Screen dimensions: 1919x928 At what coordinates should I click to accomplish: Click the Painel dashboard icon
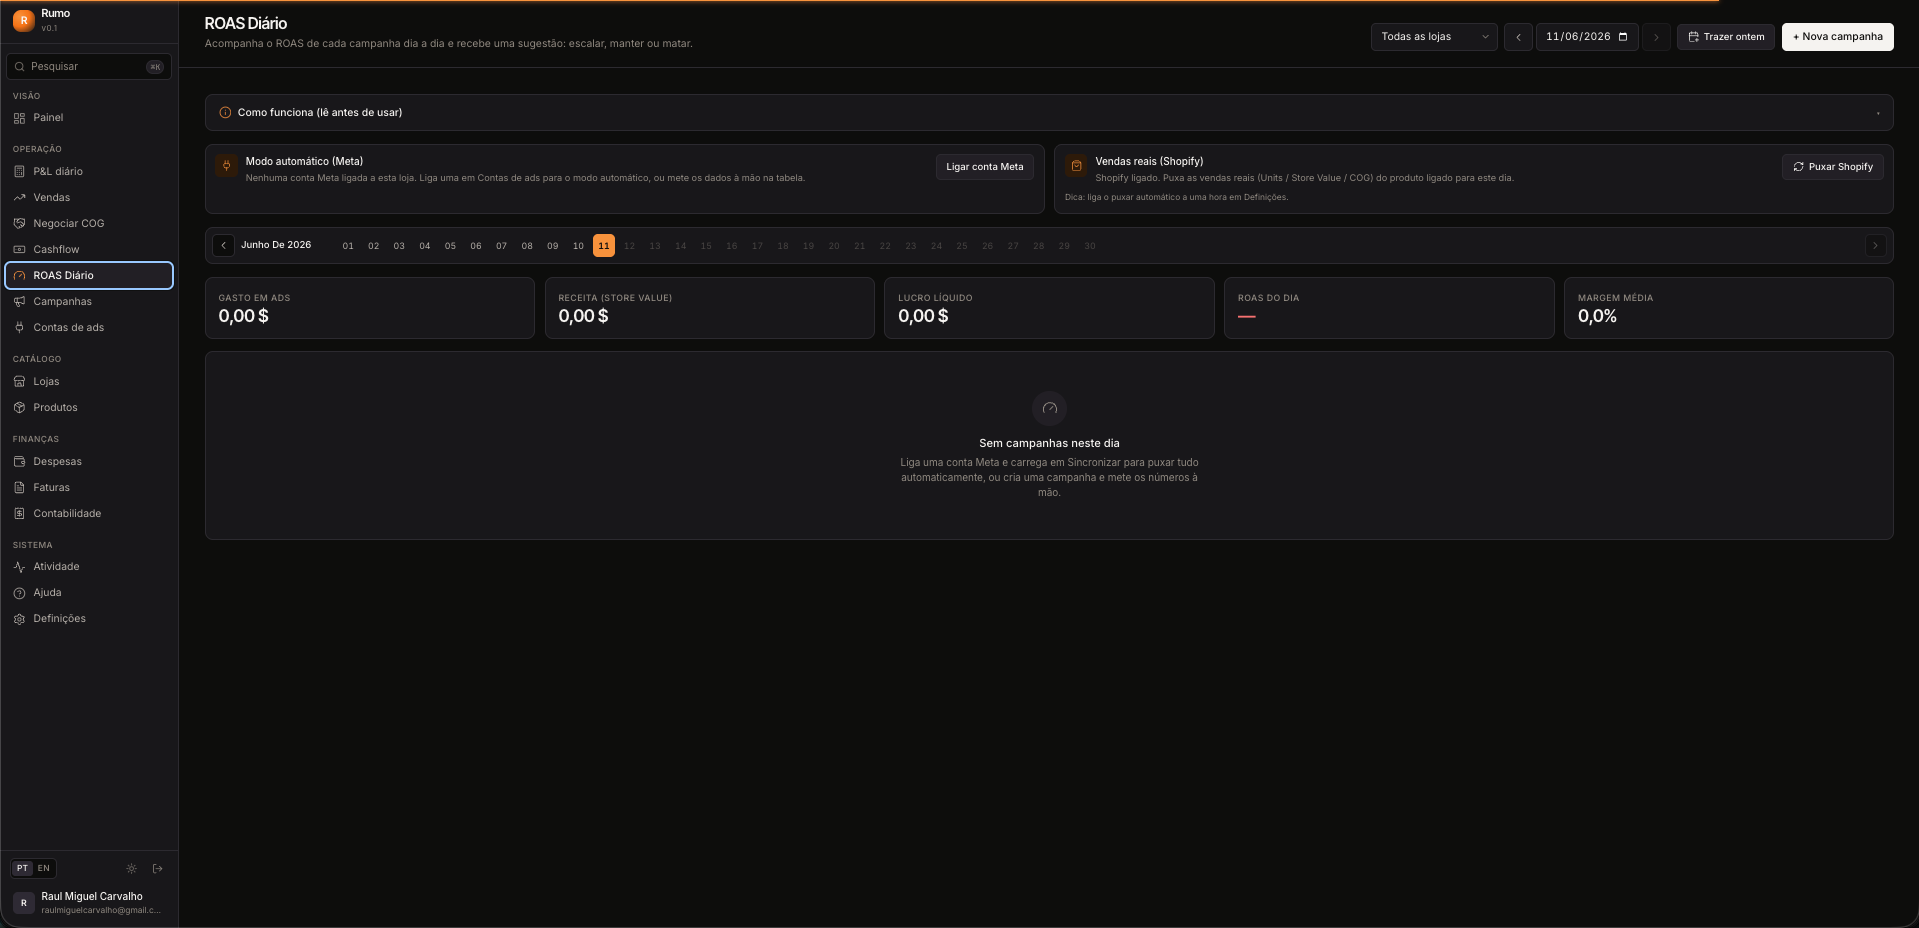coord(19,118)
